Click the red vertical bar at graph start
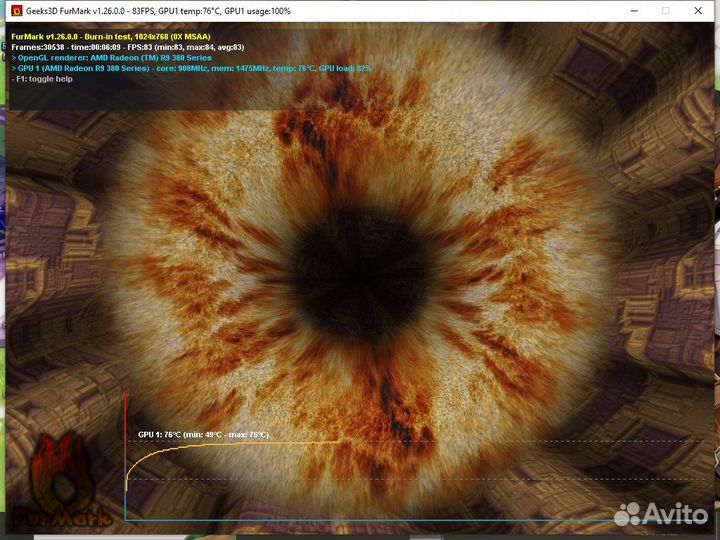Viewport: 720px width, 540px height. pos(125,420)
